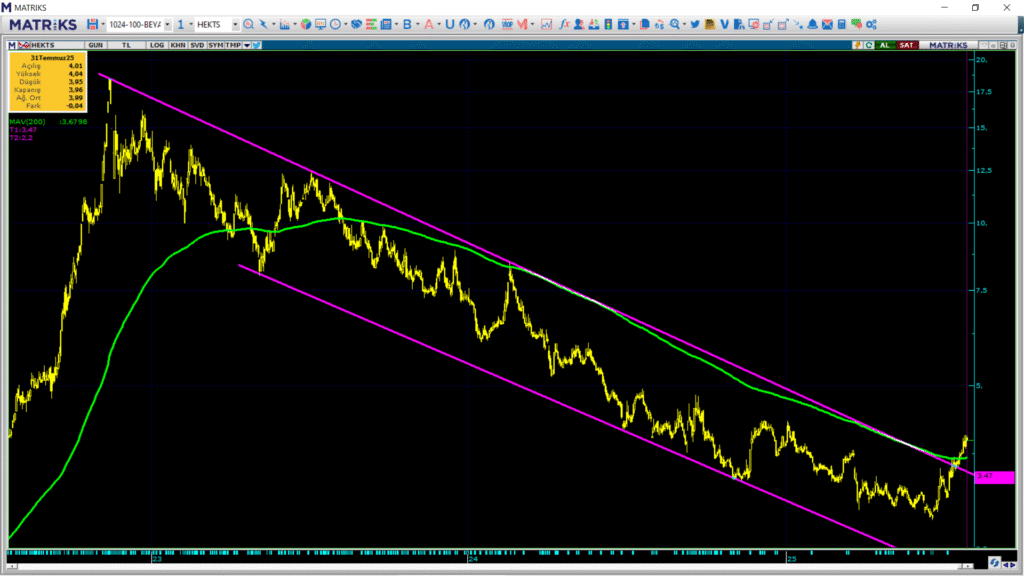1024x576 pixels.
Task: Open the calculator icon in toolbar
Action: (x=842, y=24)
